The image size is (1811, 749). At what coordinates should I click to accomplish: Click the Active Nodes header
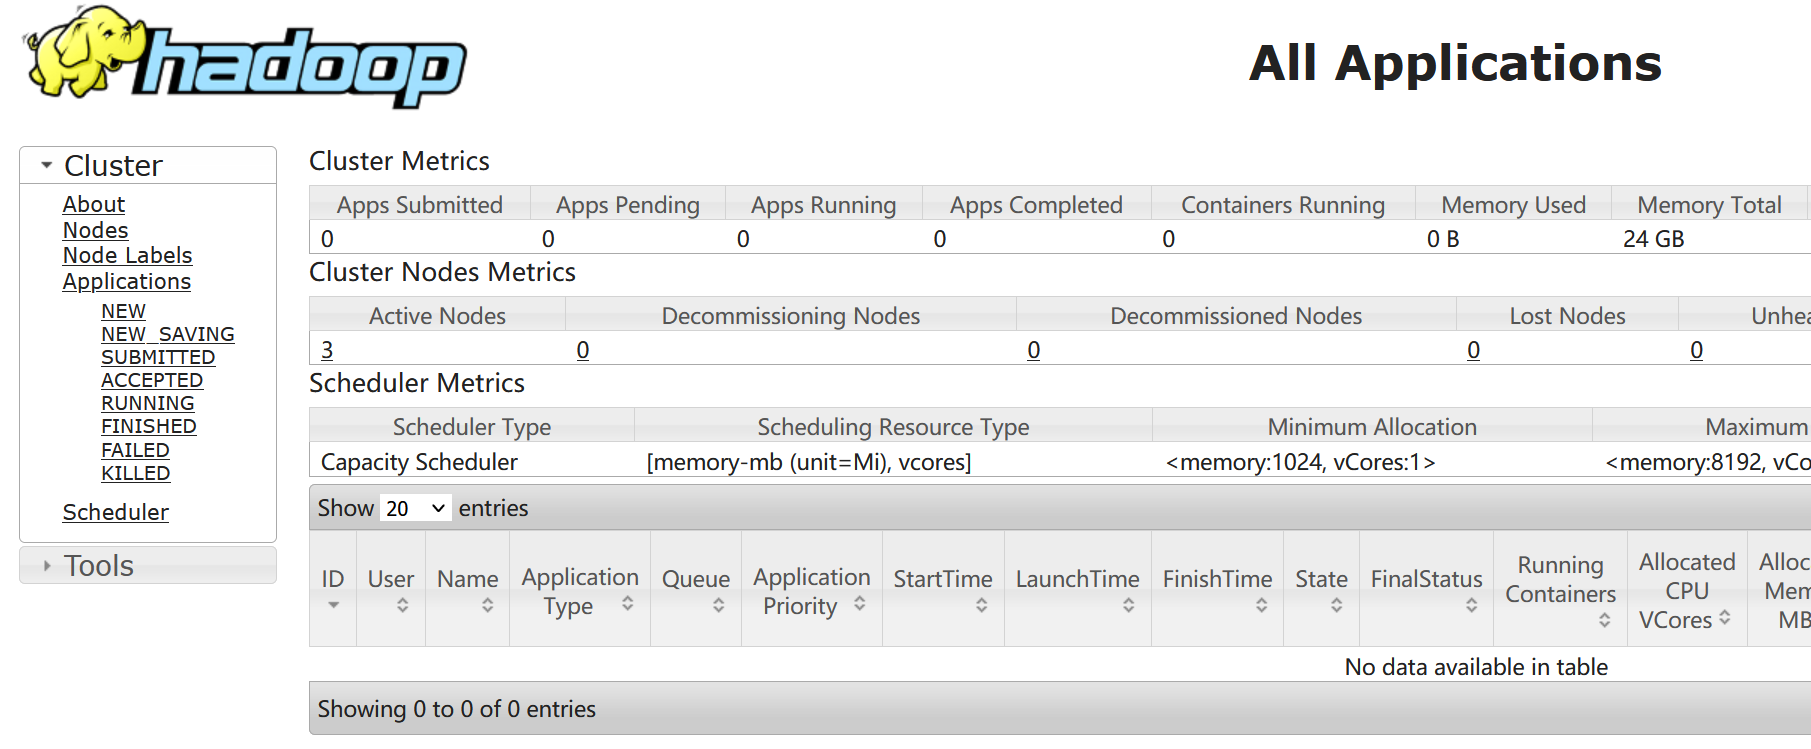pos(438,316)
